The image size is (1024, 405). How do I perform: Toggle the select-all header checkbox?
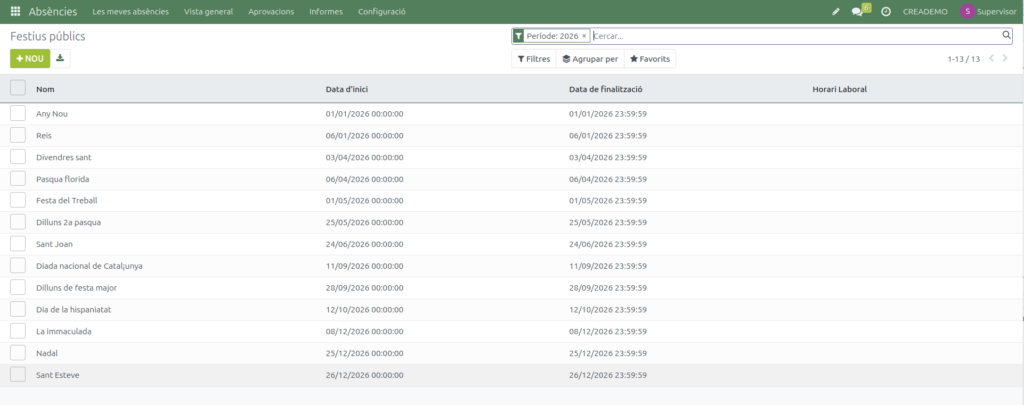(17, 88)
